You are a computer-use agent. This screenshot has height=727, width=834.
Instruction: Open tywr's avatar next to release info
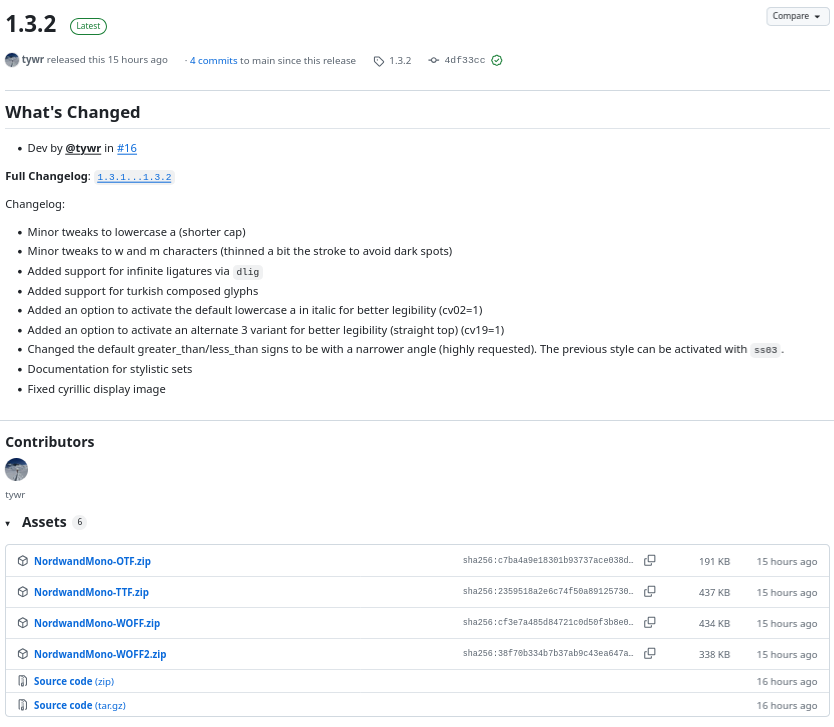(12, 60)
